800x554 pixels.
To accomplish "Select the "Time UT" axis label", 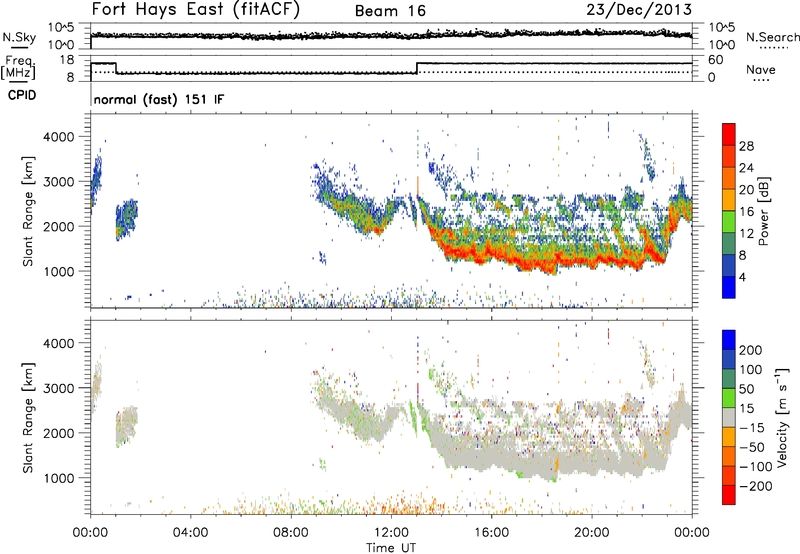I will click(x=391, y=547).
